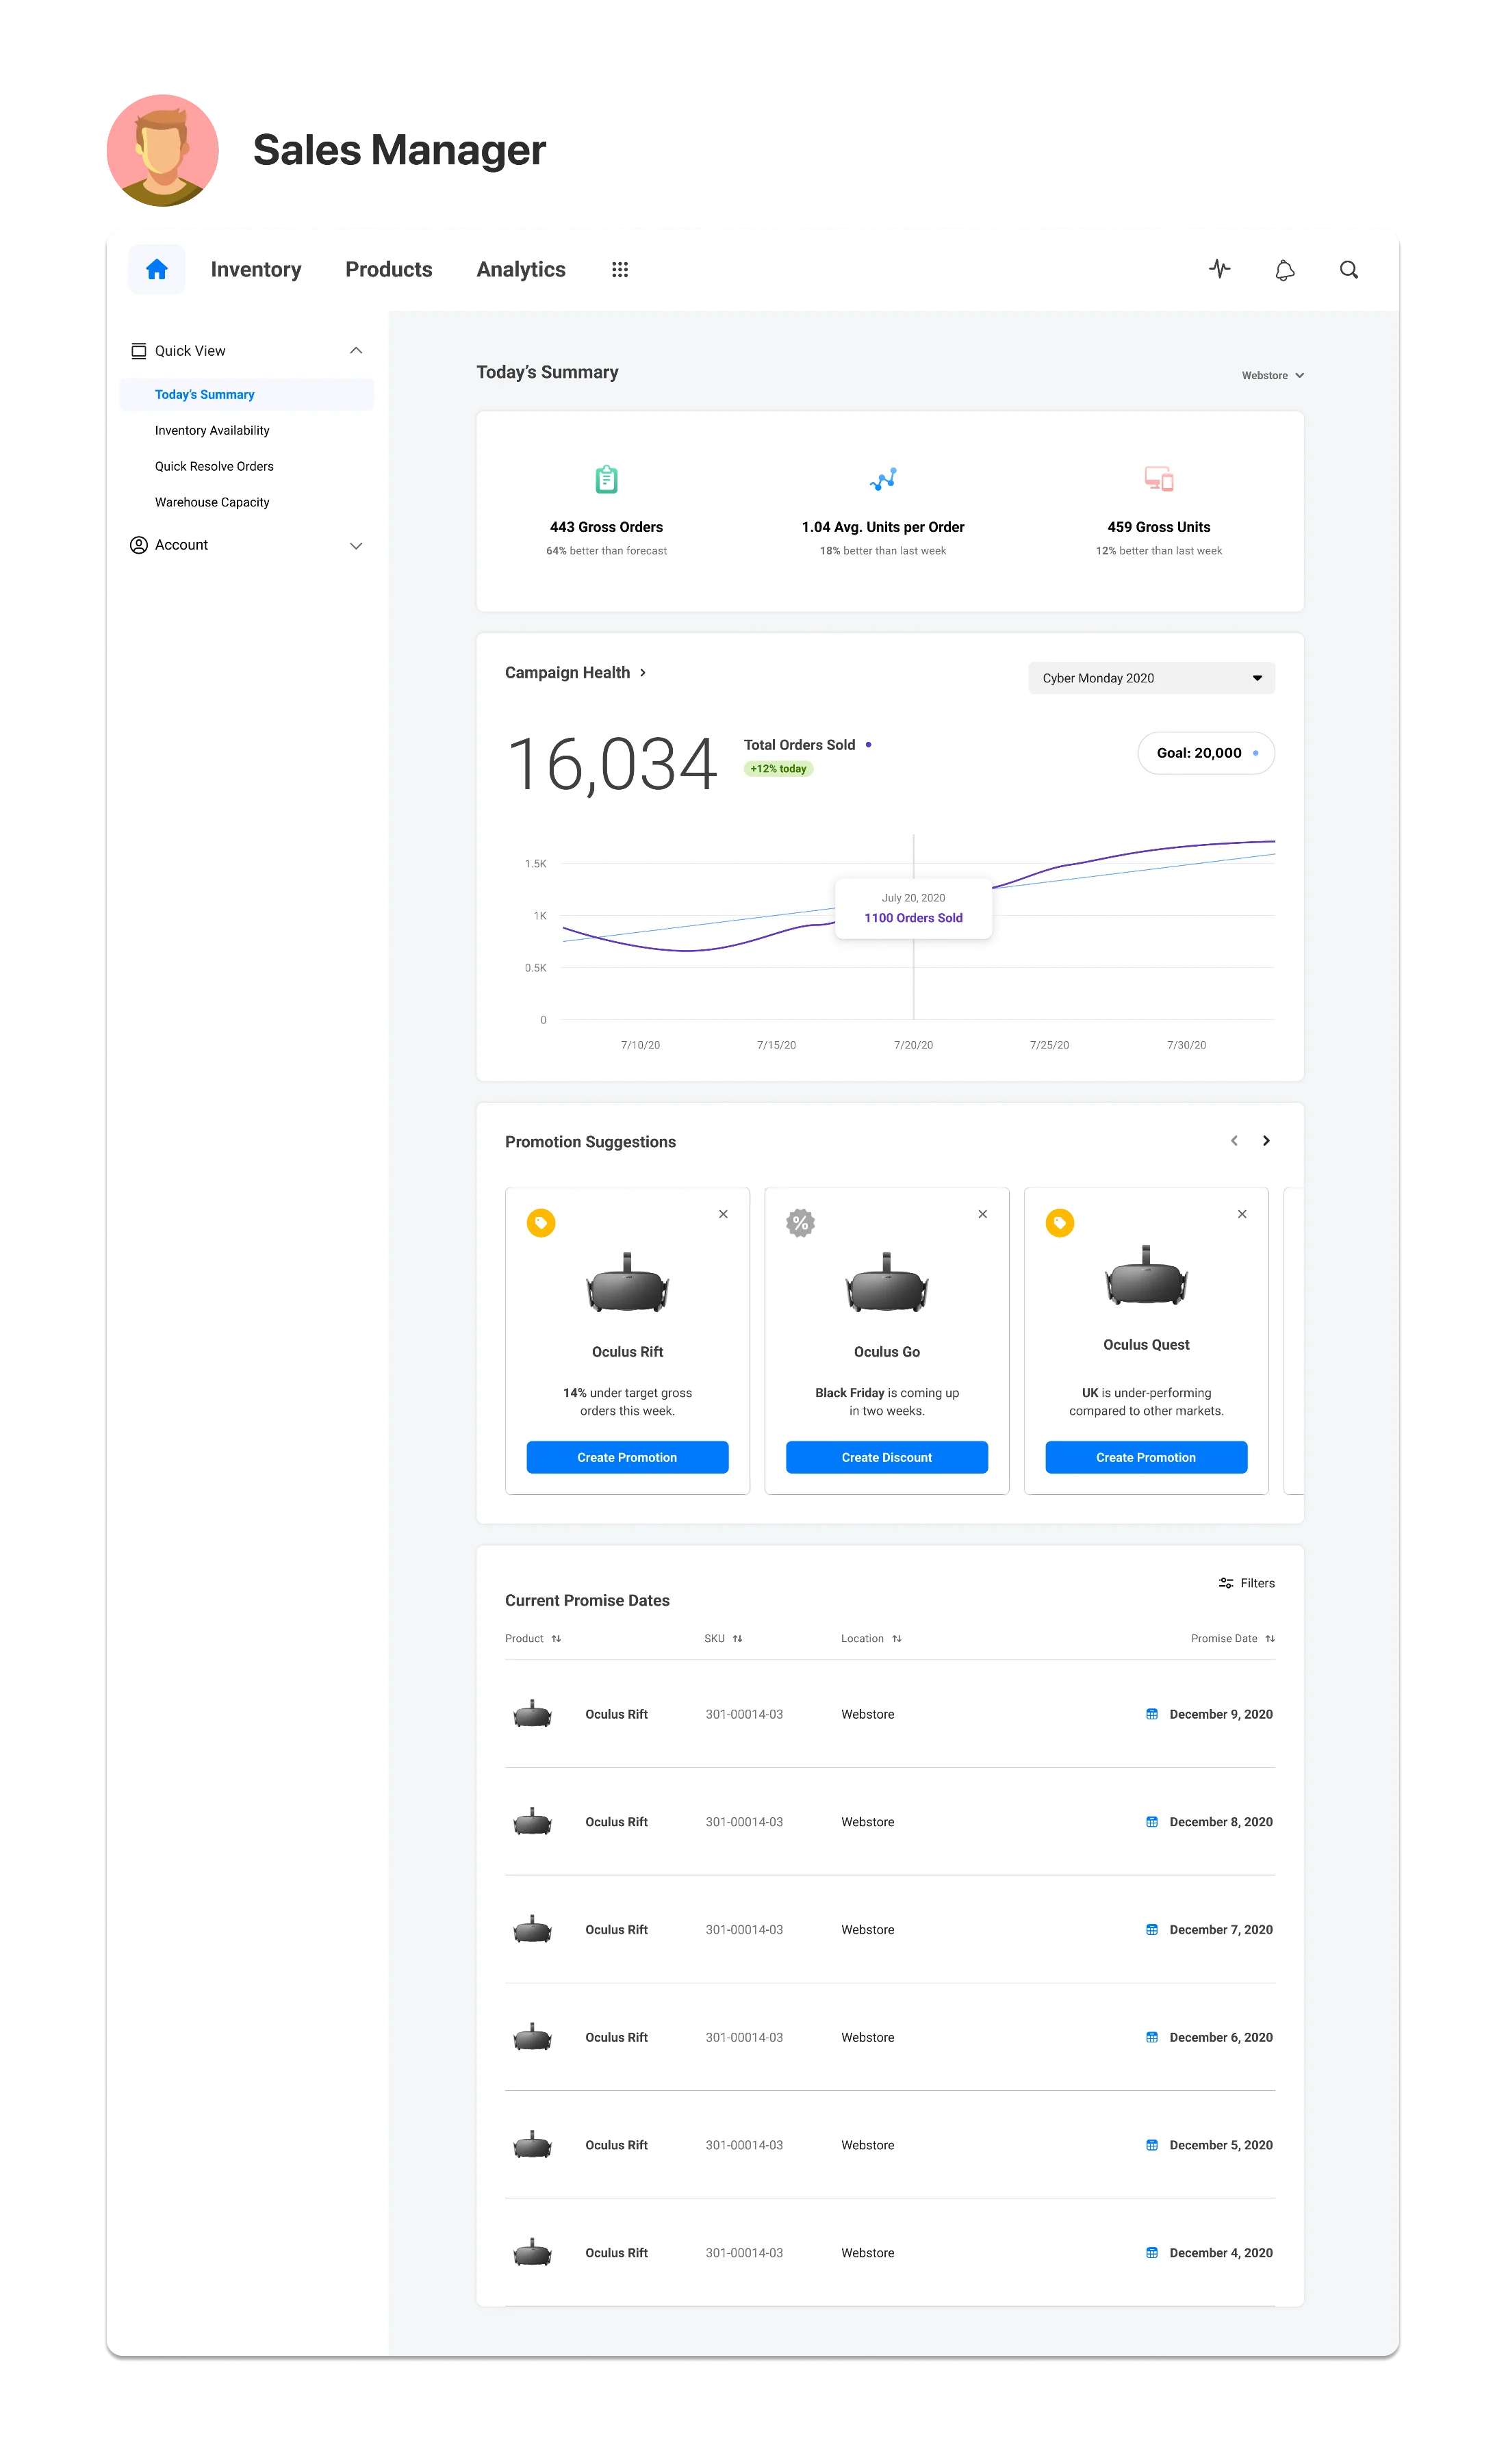1506x2464 pixels.
Task: Click Create Discount for Oculus Go
Action: click(x=886, y=1457)
